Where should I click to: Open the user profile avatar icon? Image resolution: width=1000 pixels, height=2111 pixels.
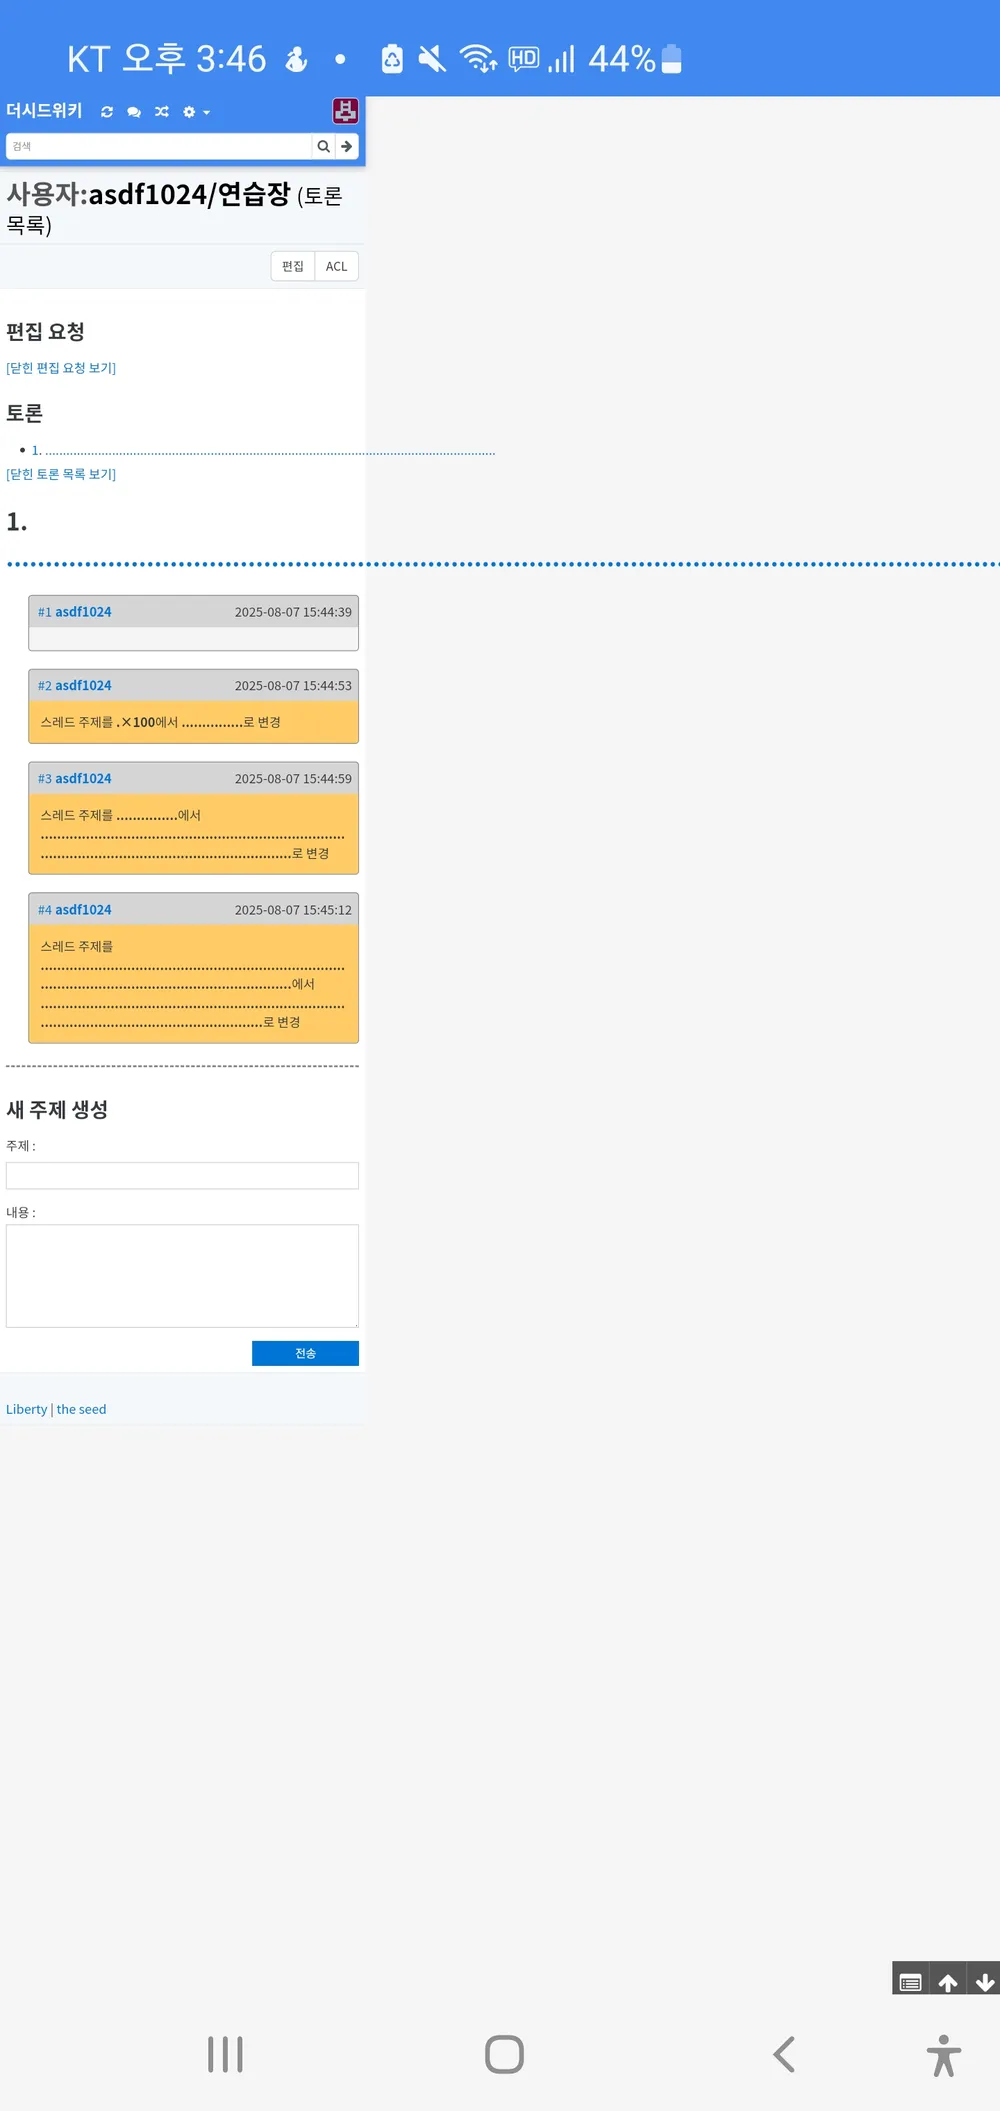click(345, 111)
